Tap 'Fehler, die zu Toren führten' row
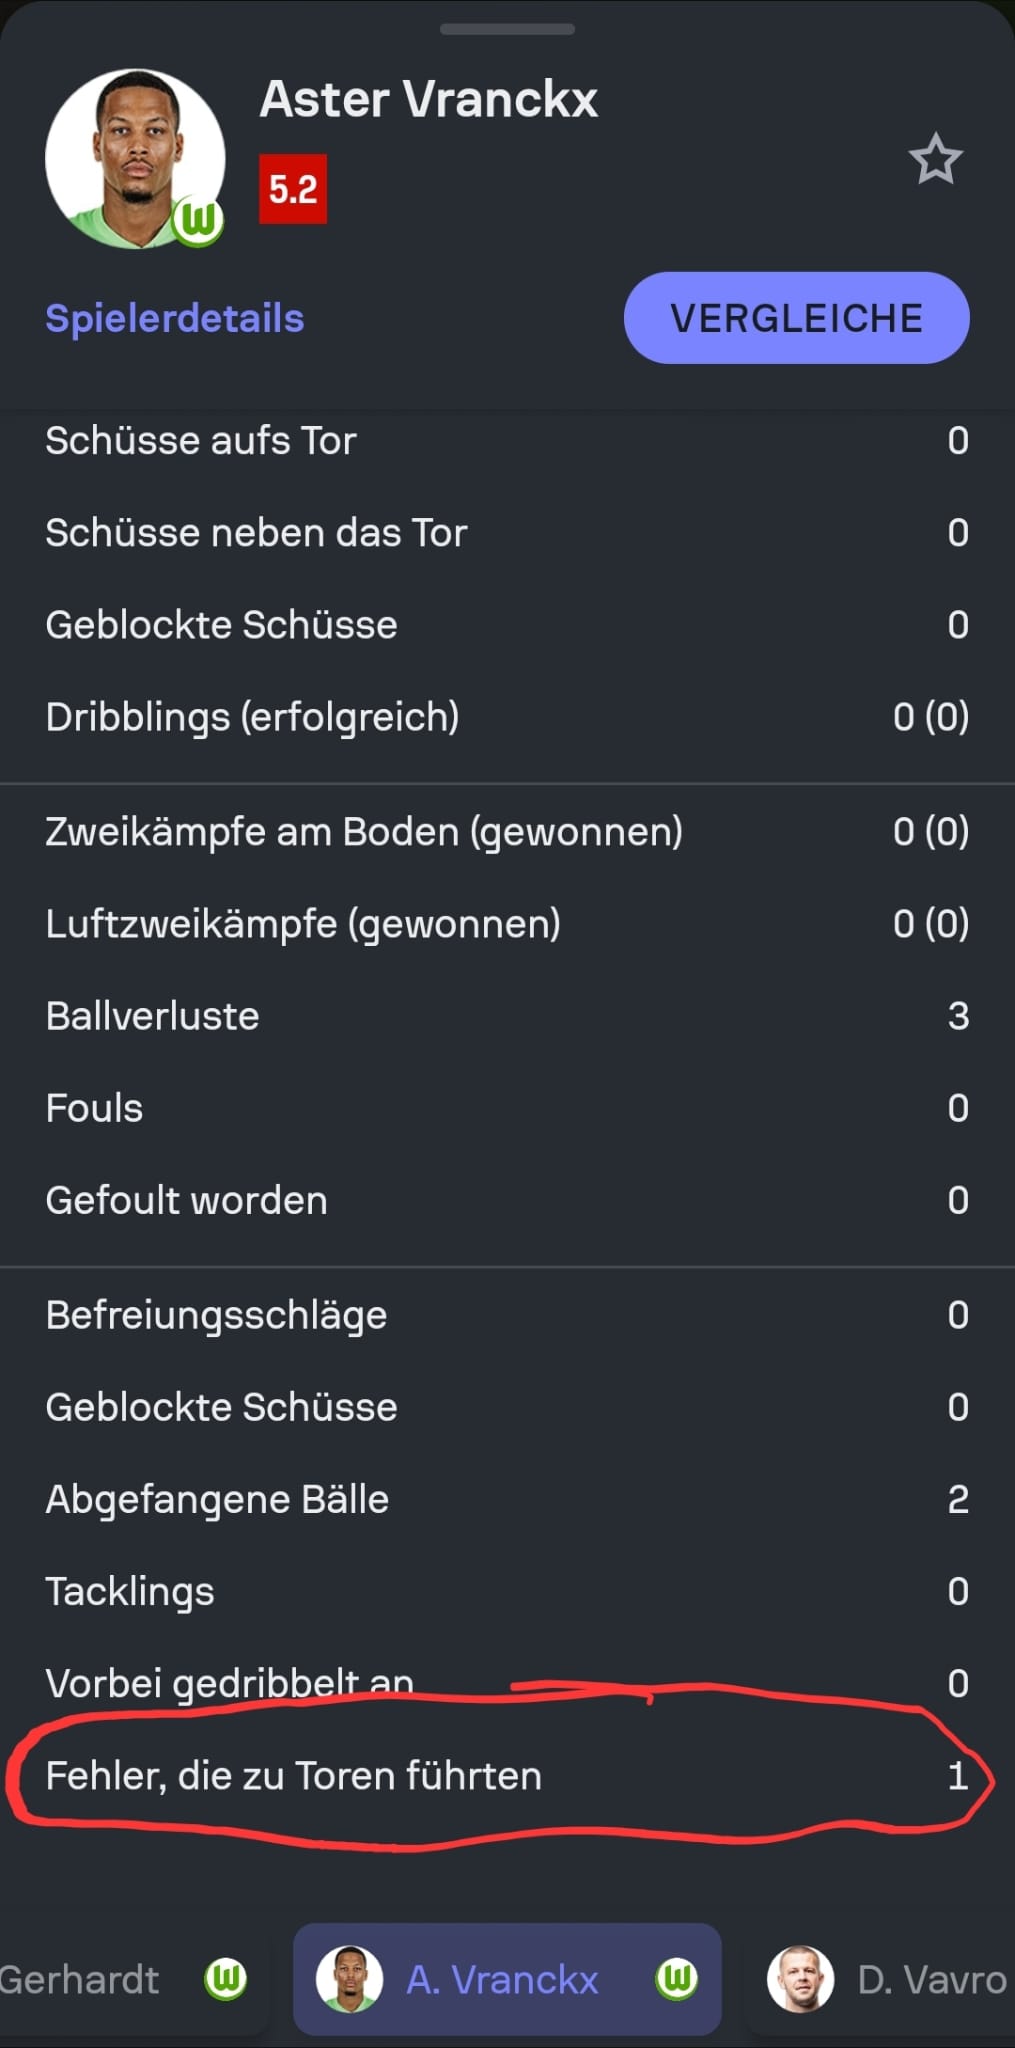This screenshot has height=2048, width=1015. (x=507, y=1776)
